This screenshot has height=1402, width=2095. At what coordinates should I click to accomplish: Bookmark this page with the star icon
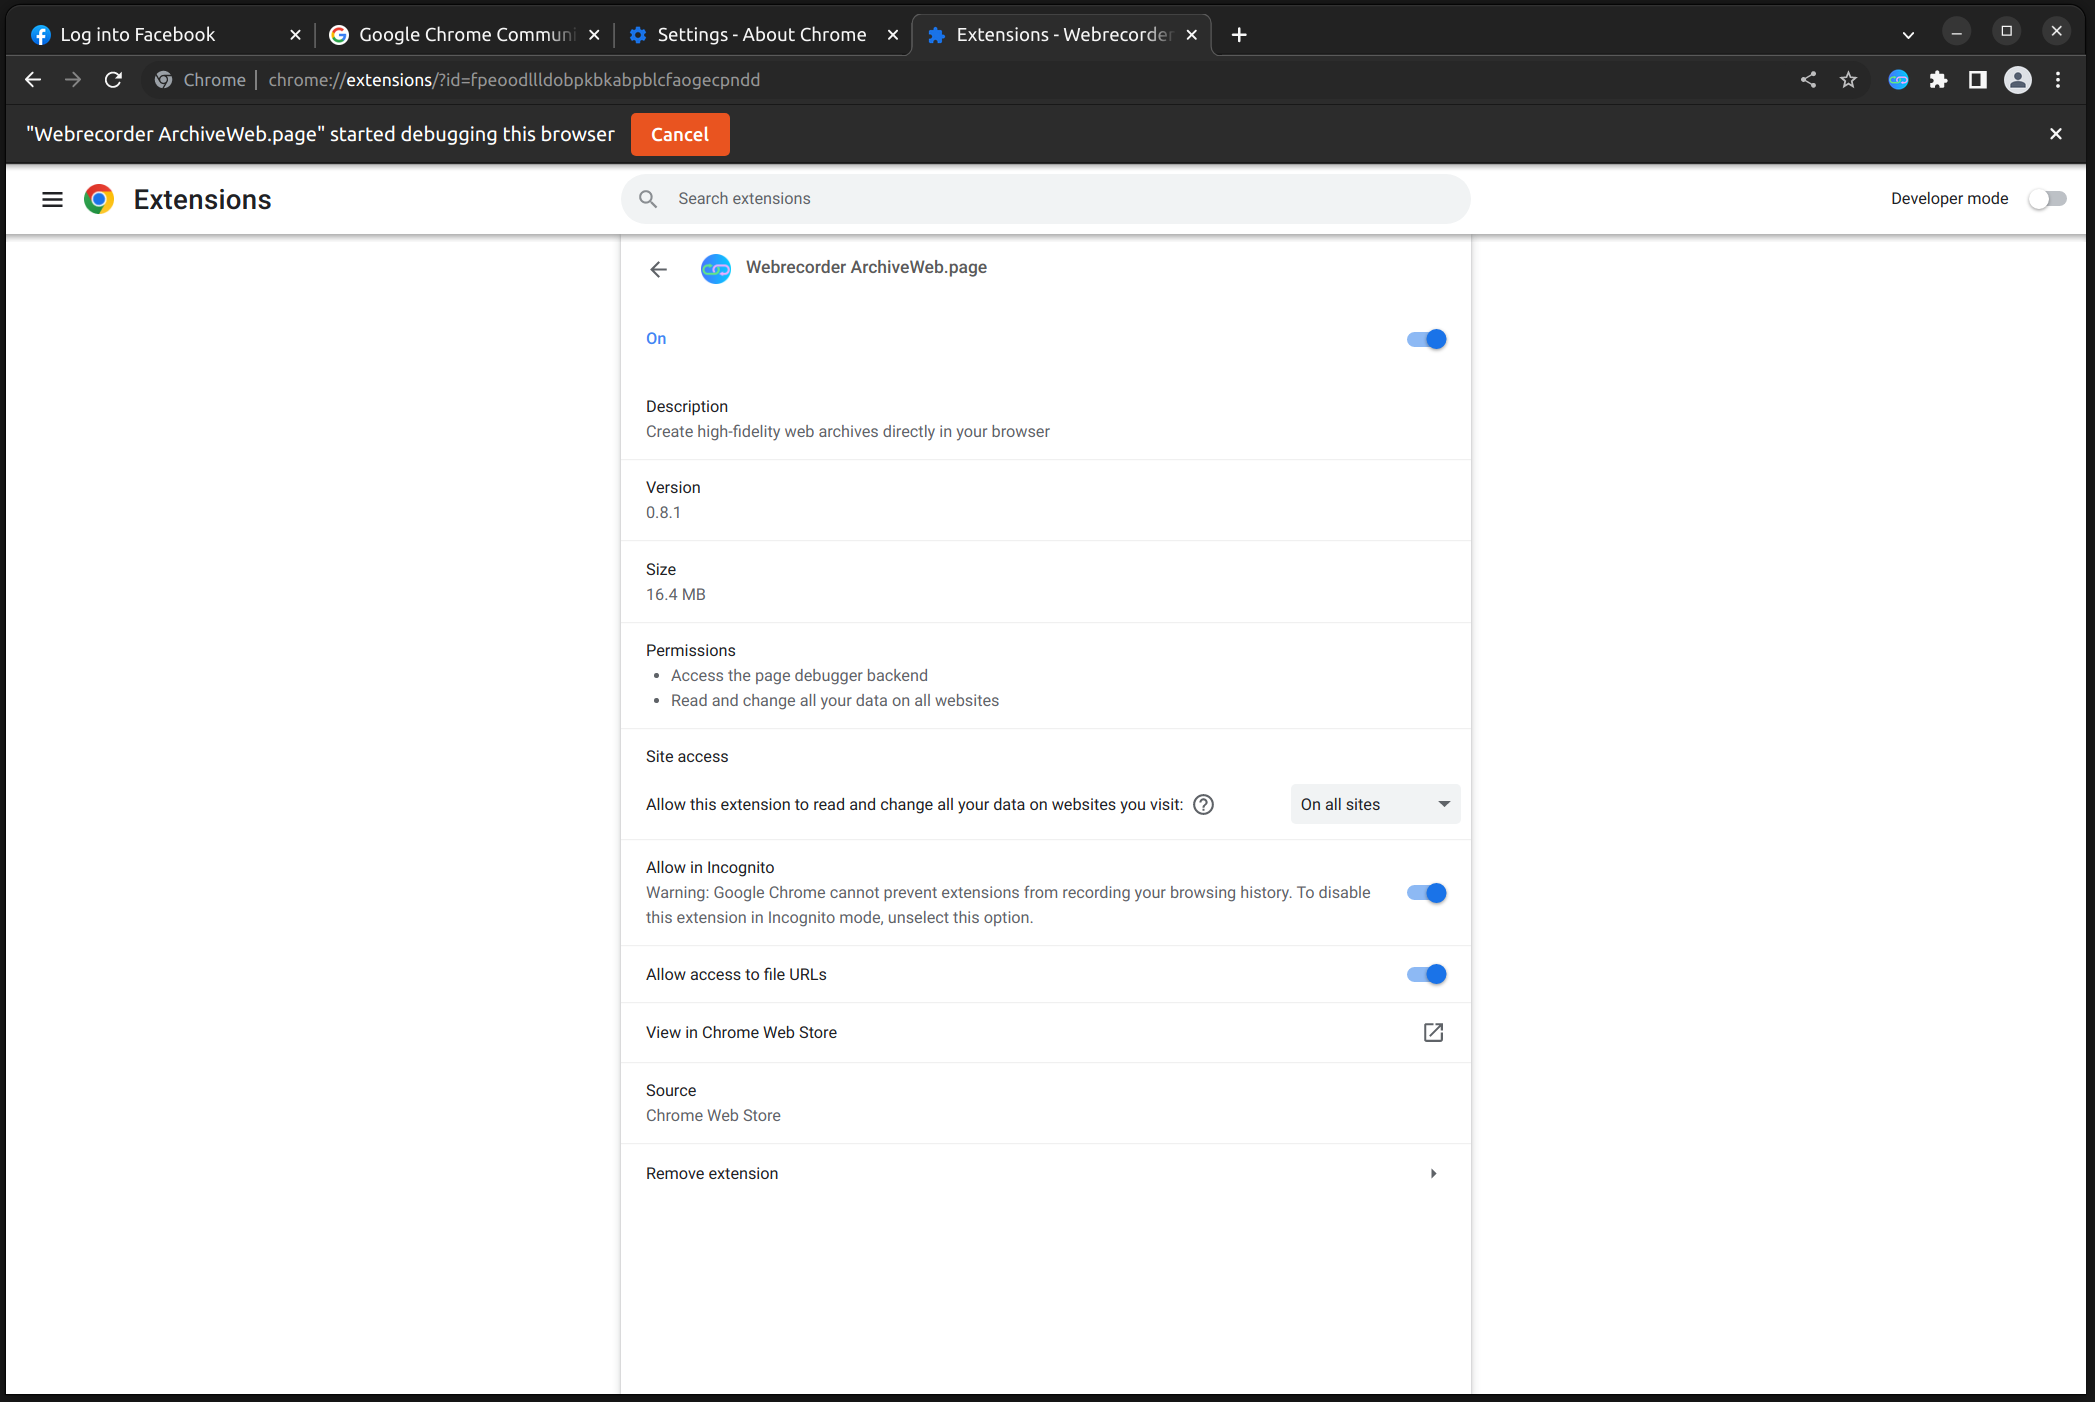pos(1848,80)
